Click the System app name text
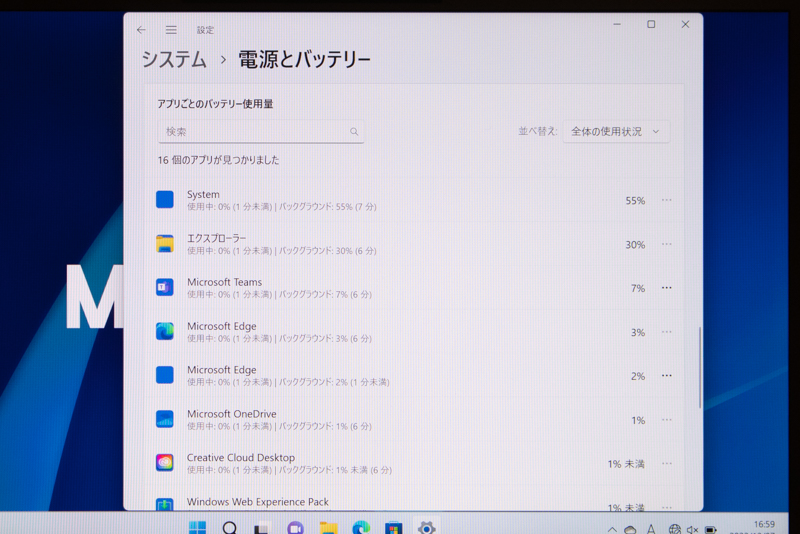The width and height of the screenshot is (800, 534). [203, 194]
